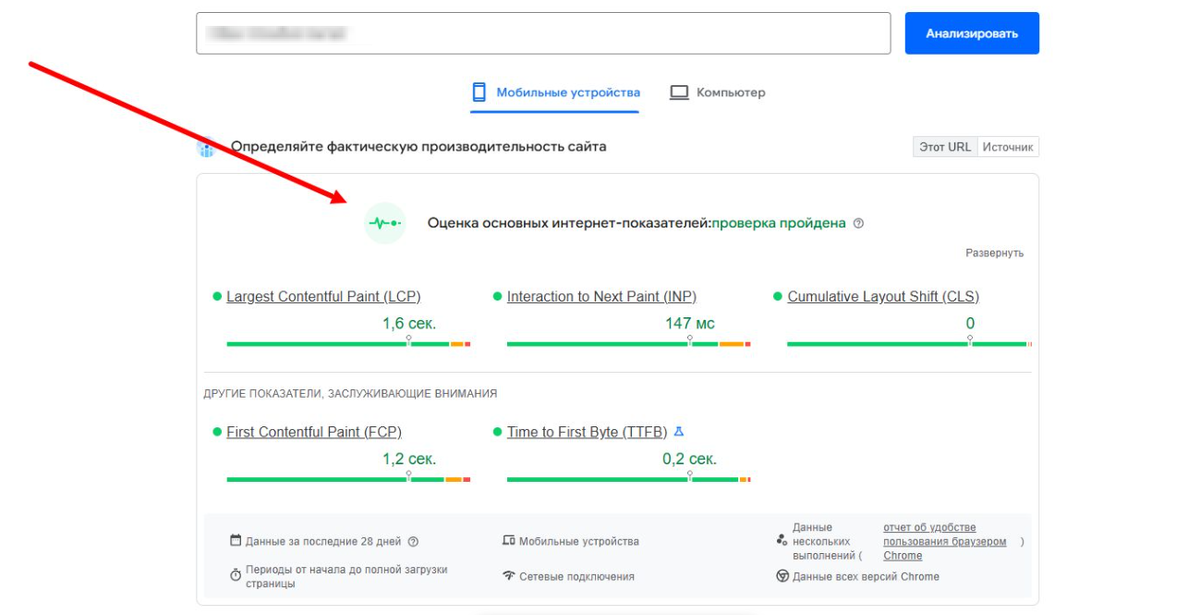The height and width of the screenshot is (615, 1200).
Task: Click inside the URL input field
Action: tap(545, 32)
